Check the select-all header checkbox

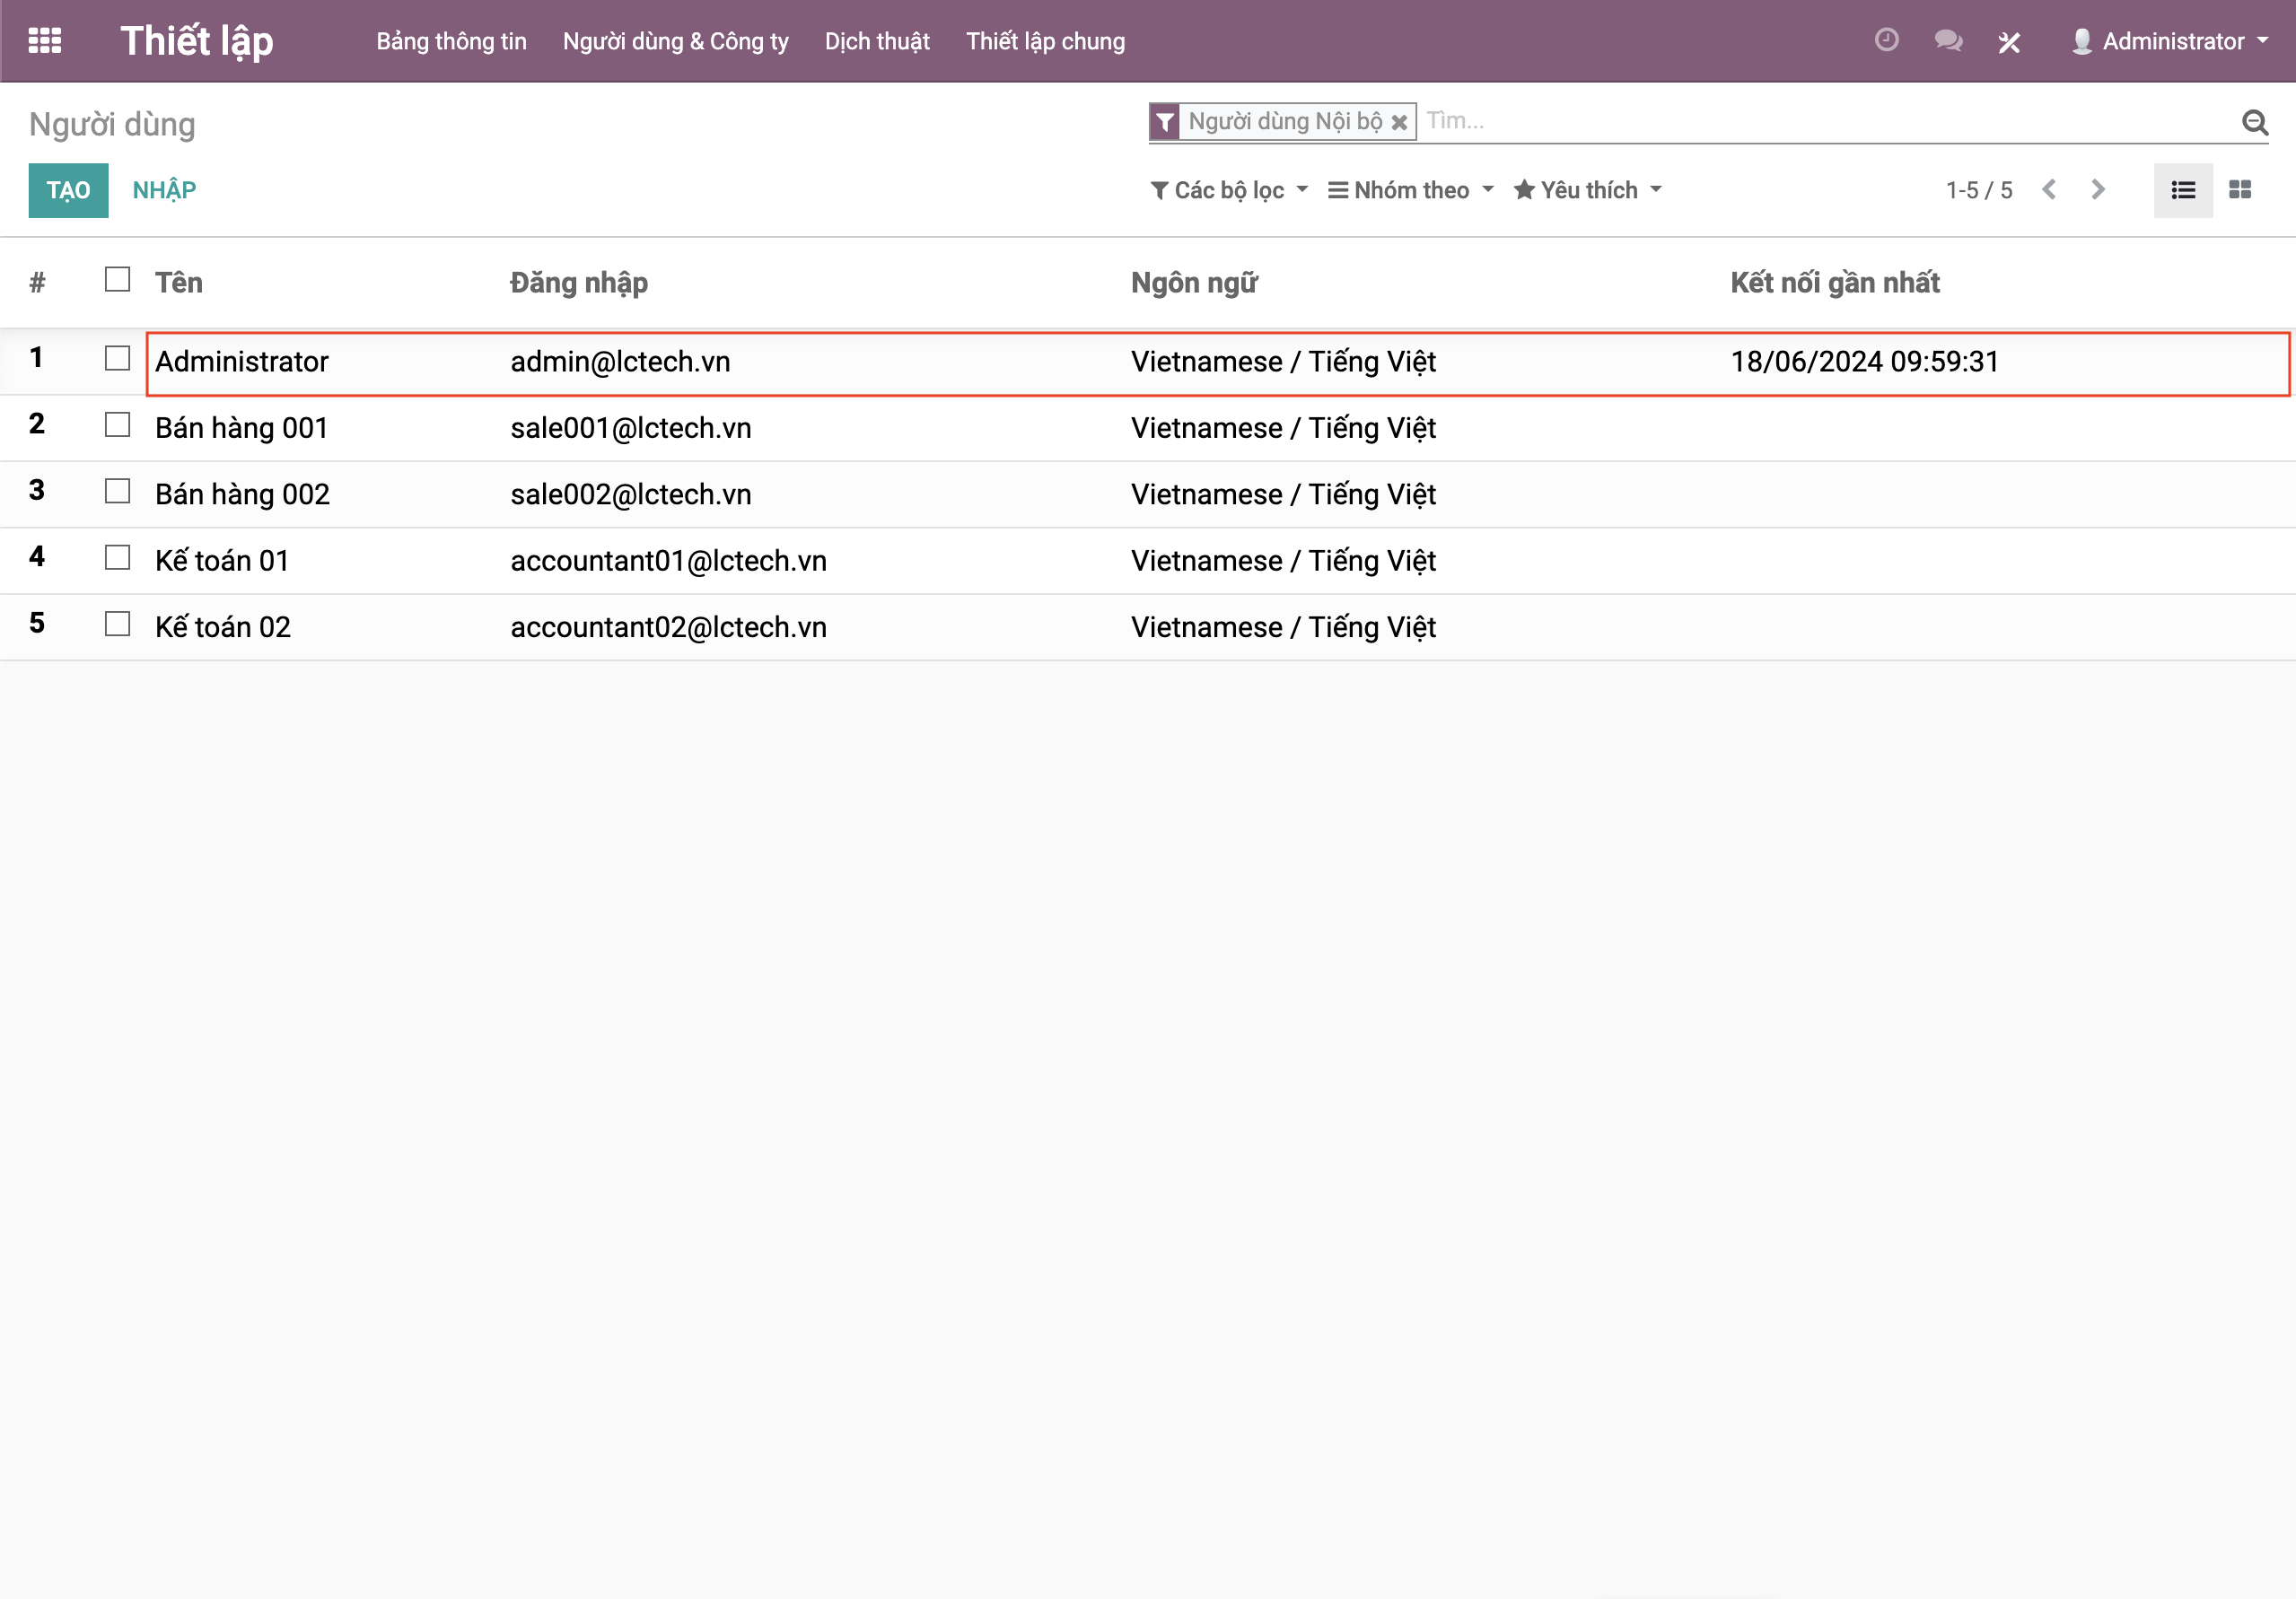117,280
